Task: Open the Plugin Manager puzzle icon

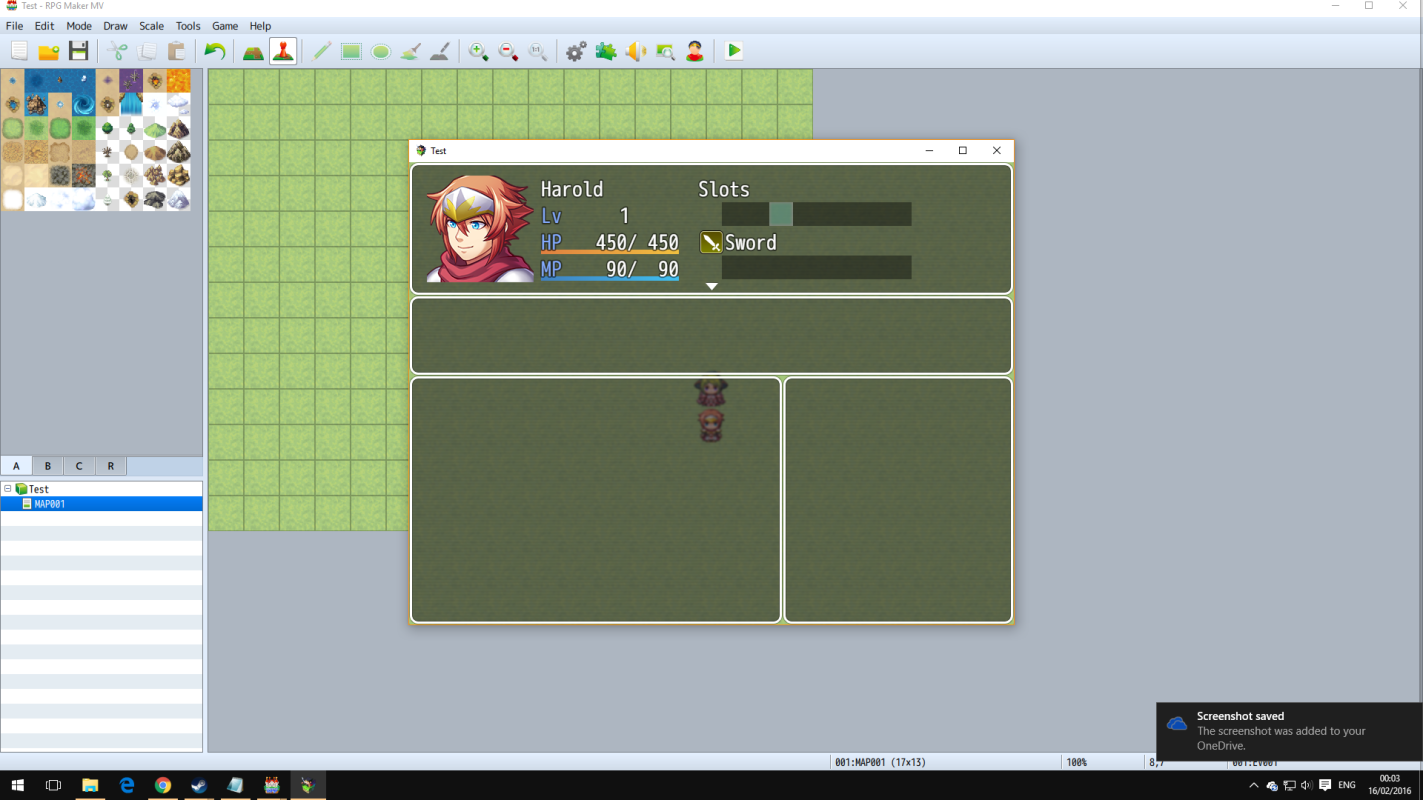Action: (x=606, y=51)
